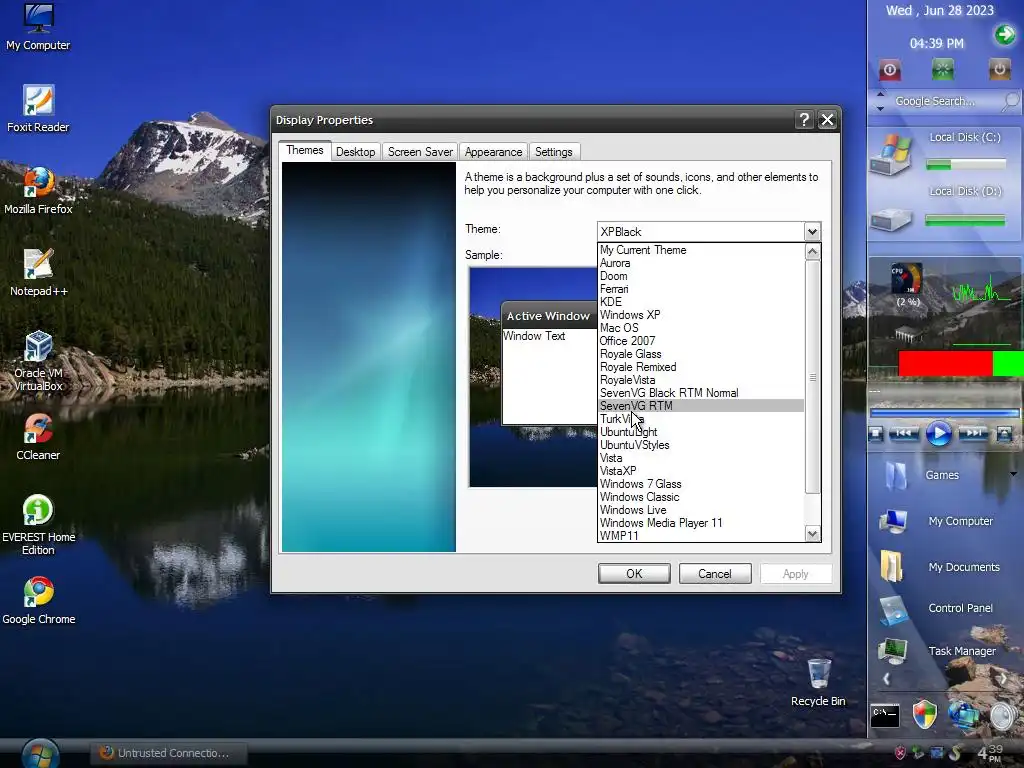
Task: Switch to the Themes tab
Action: [304, 150]
